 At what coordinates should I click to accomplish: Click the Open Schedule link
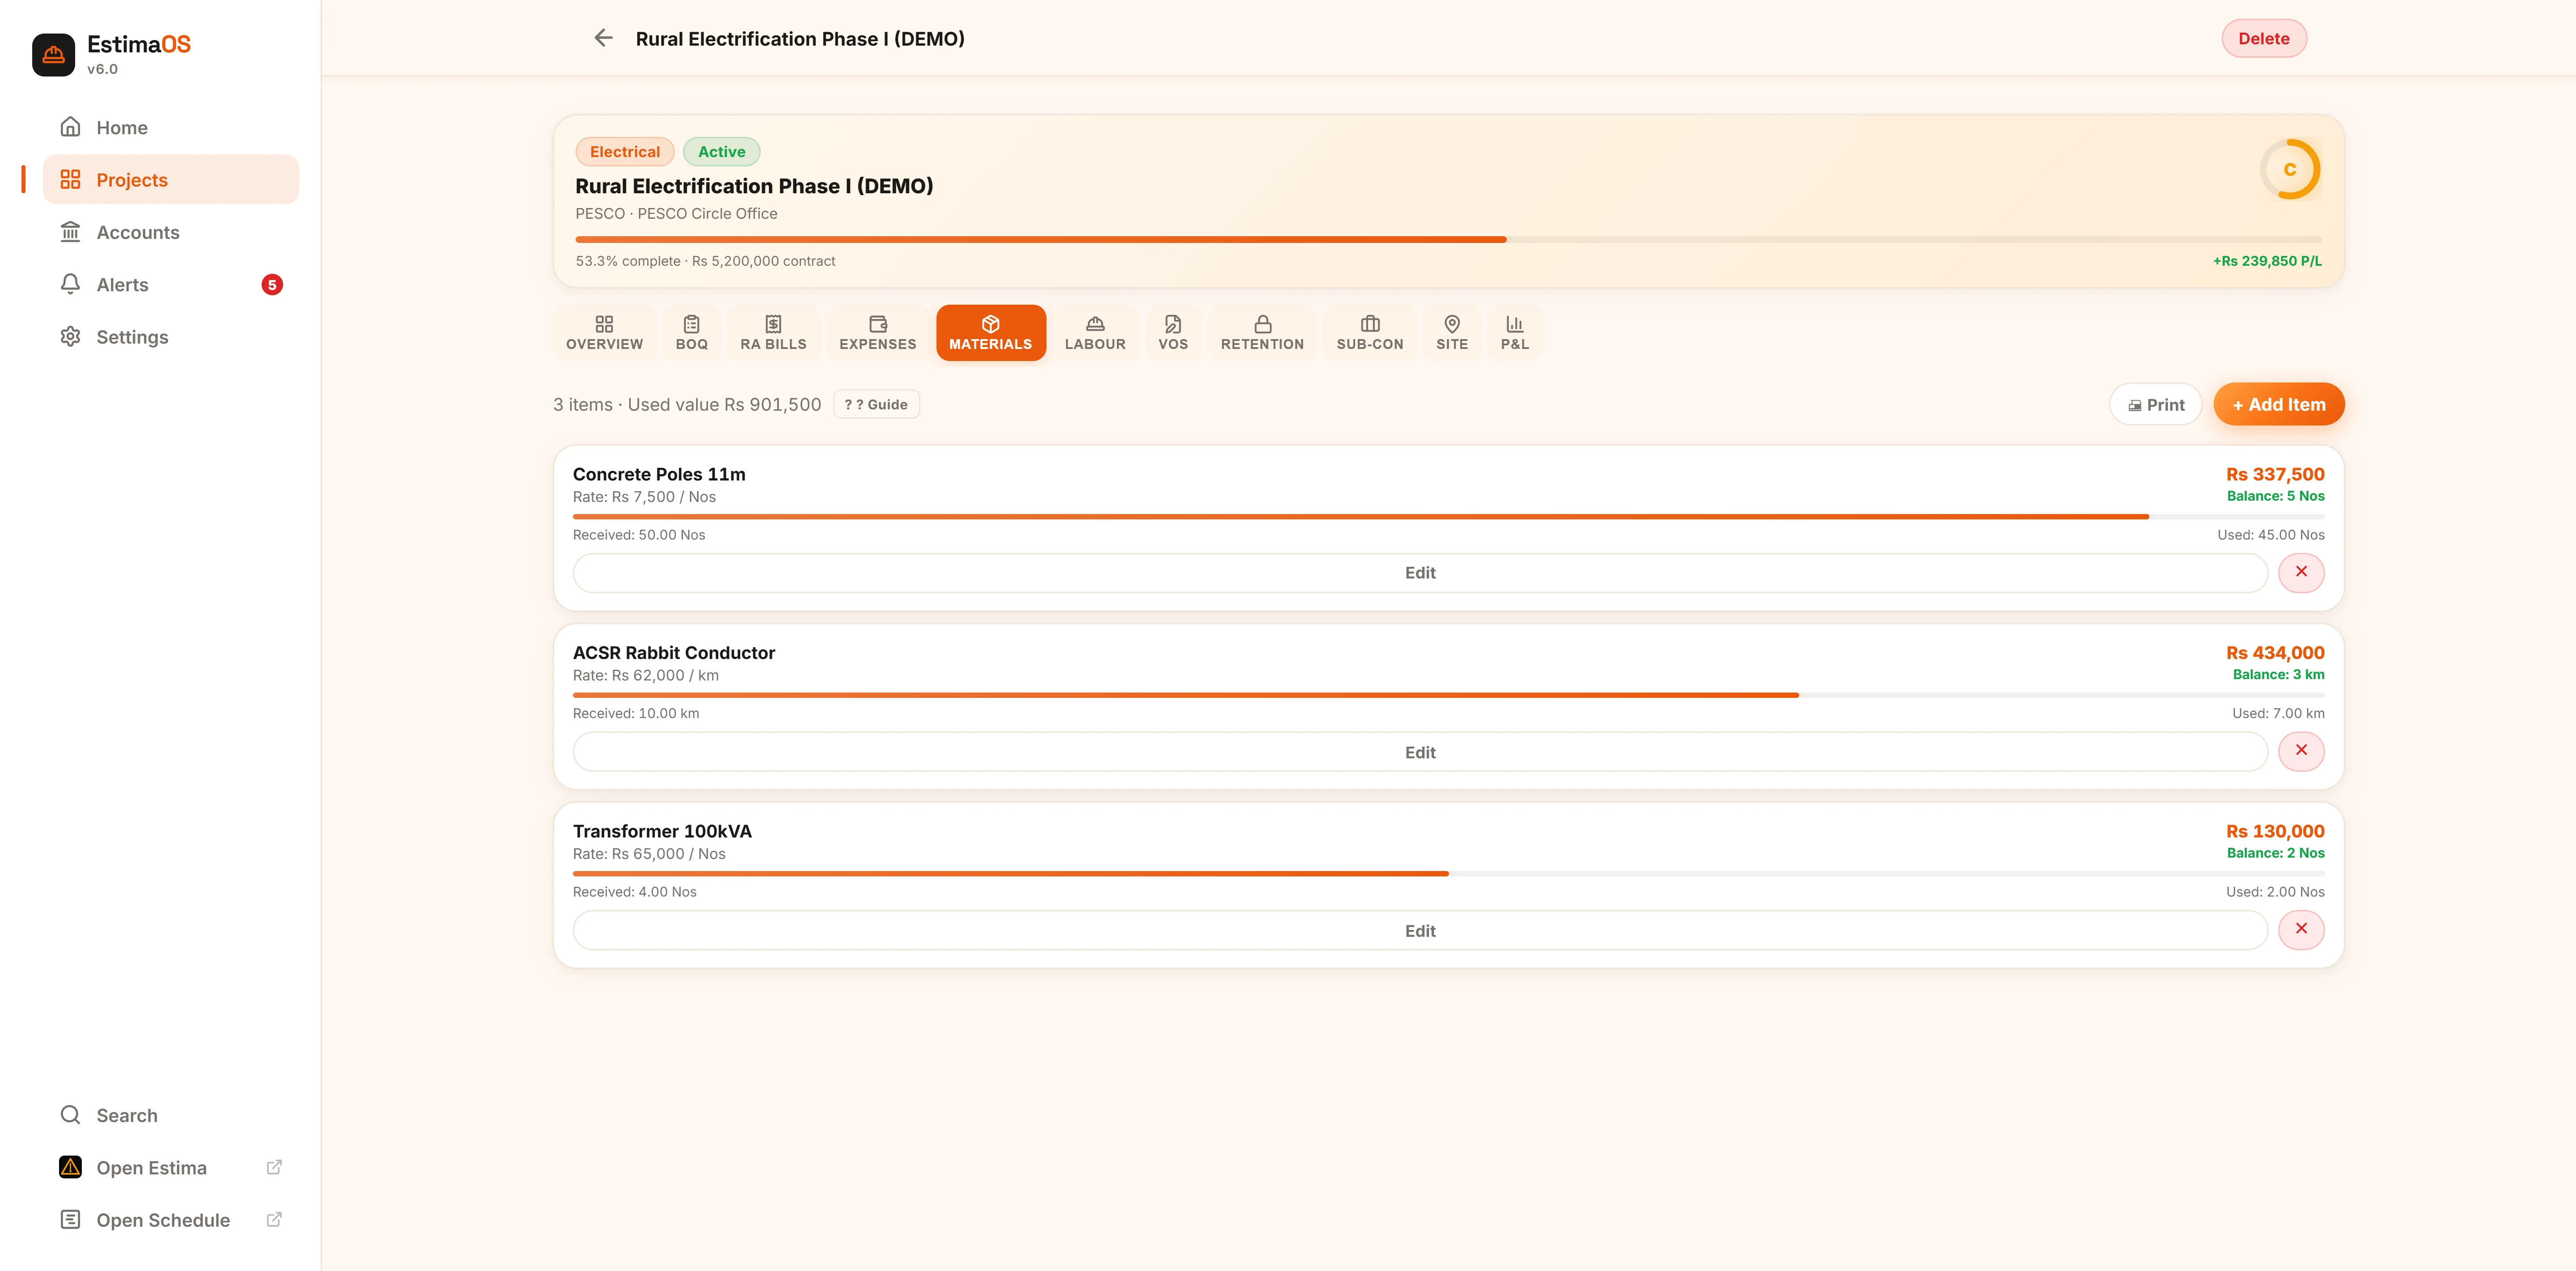point(170,1219)
